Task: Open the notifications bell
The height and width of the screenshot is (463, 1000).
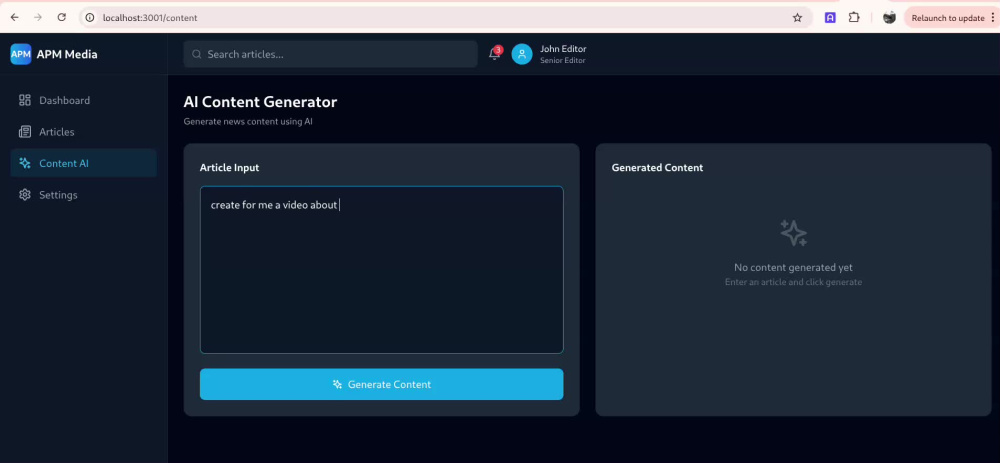Action: click(x=494, y=54)
